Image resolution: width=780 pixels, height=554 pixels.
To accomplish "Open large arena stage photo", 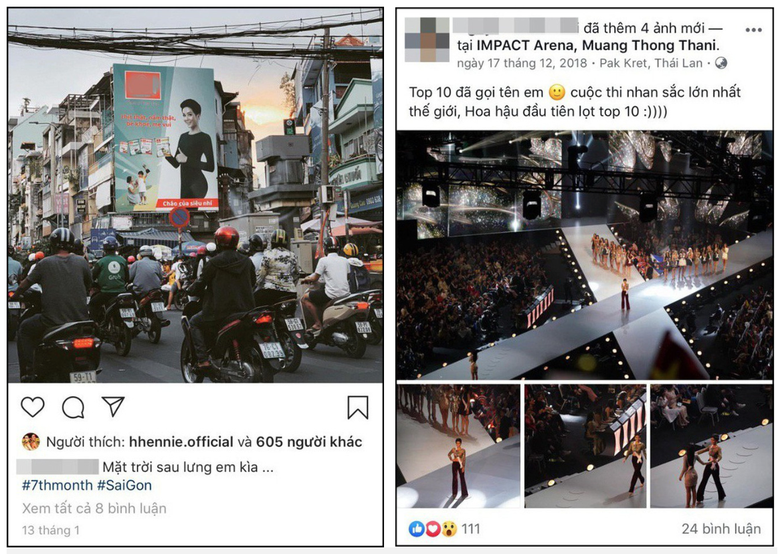I will pos(585,255).
